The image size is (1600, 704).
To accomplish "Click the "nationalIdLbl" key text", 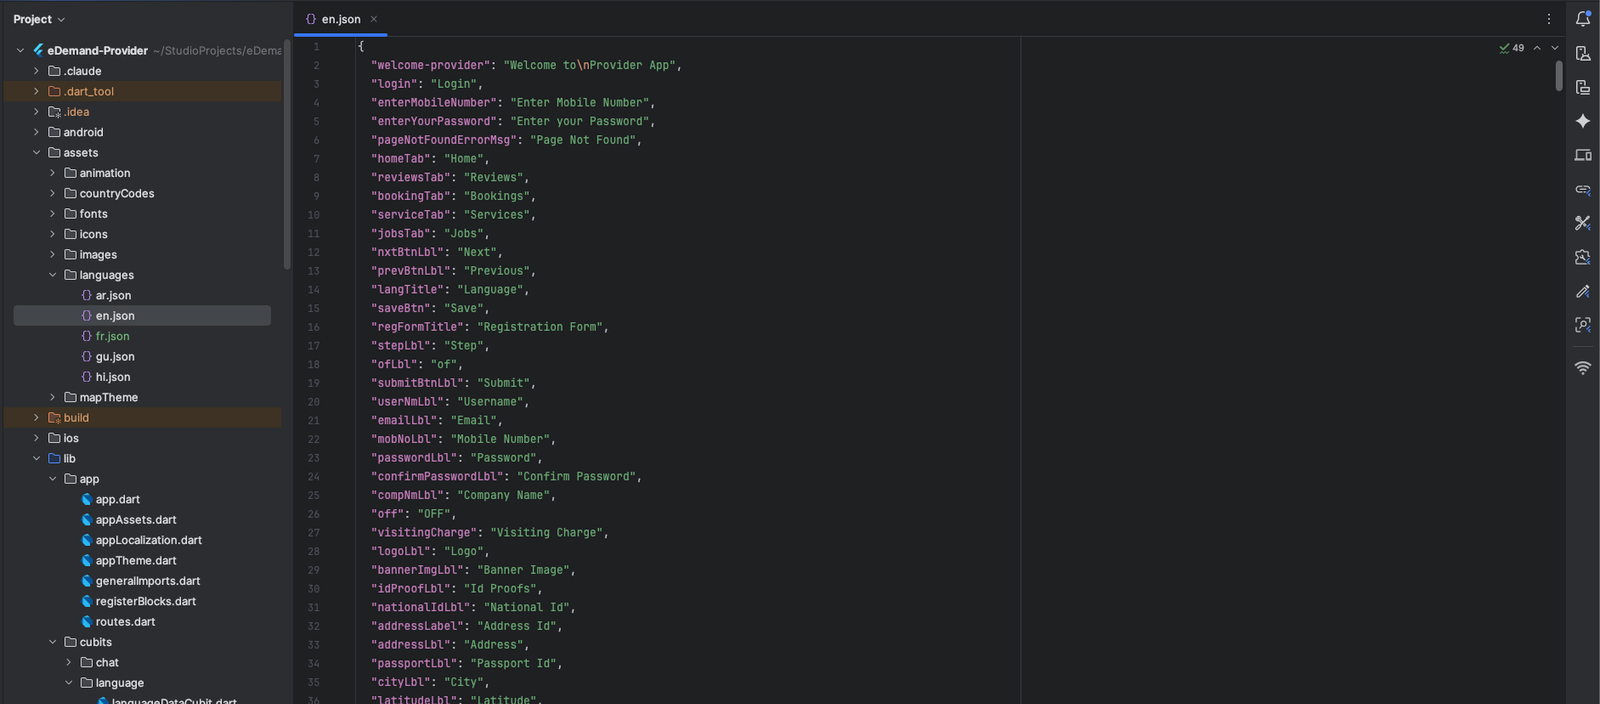I will tap(421, 607).
